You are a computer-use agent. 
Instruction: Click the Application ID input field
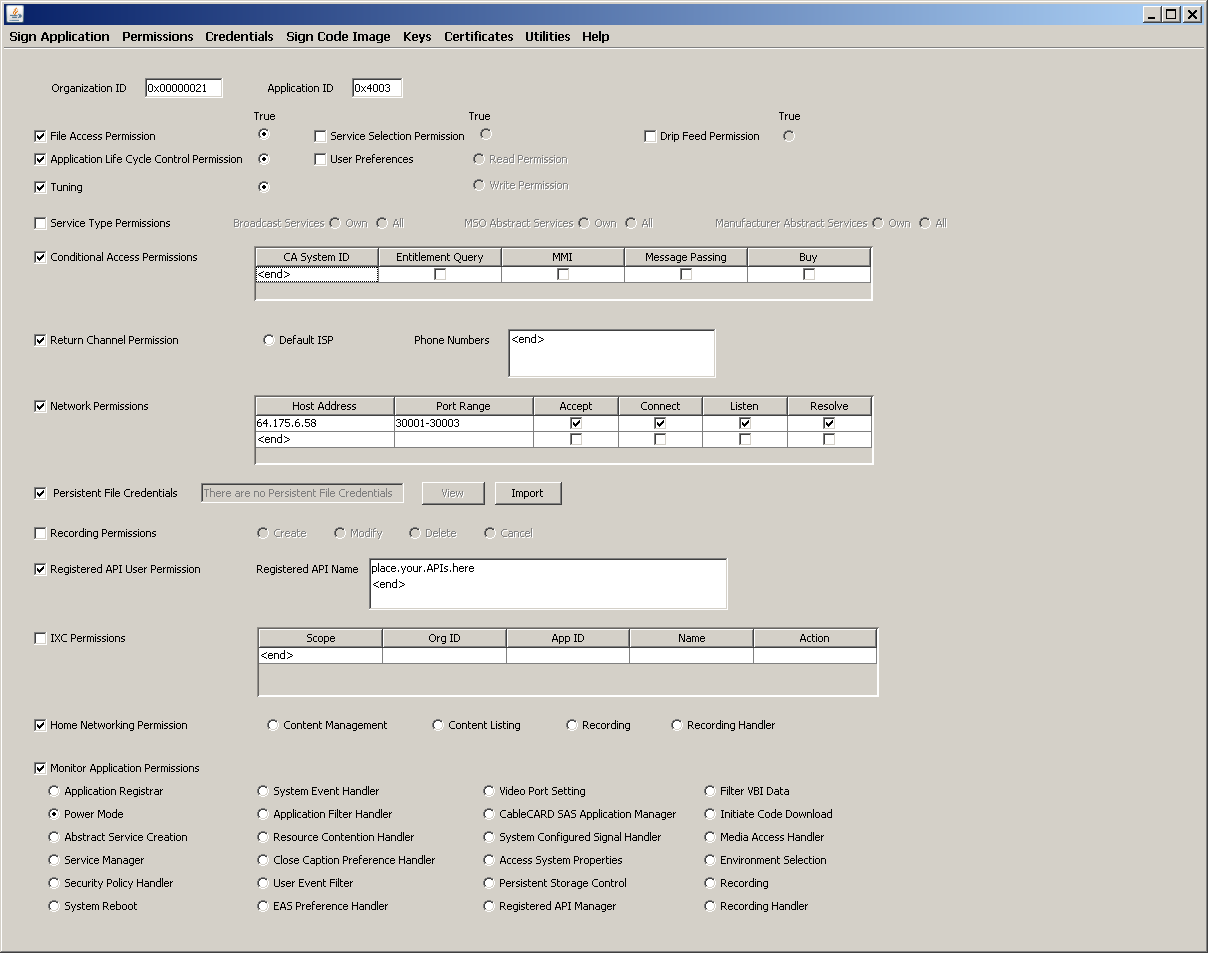[x=378, y=88]
